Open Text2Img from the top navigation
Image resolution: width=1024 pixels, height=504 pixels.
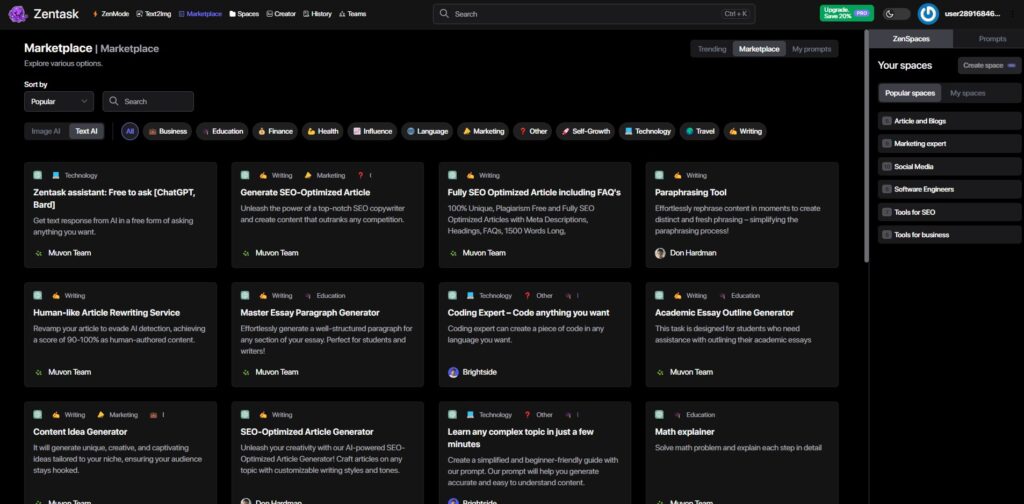[153, 14]
